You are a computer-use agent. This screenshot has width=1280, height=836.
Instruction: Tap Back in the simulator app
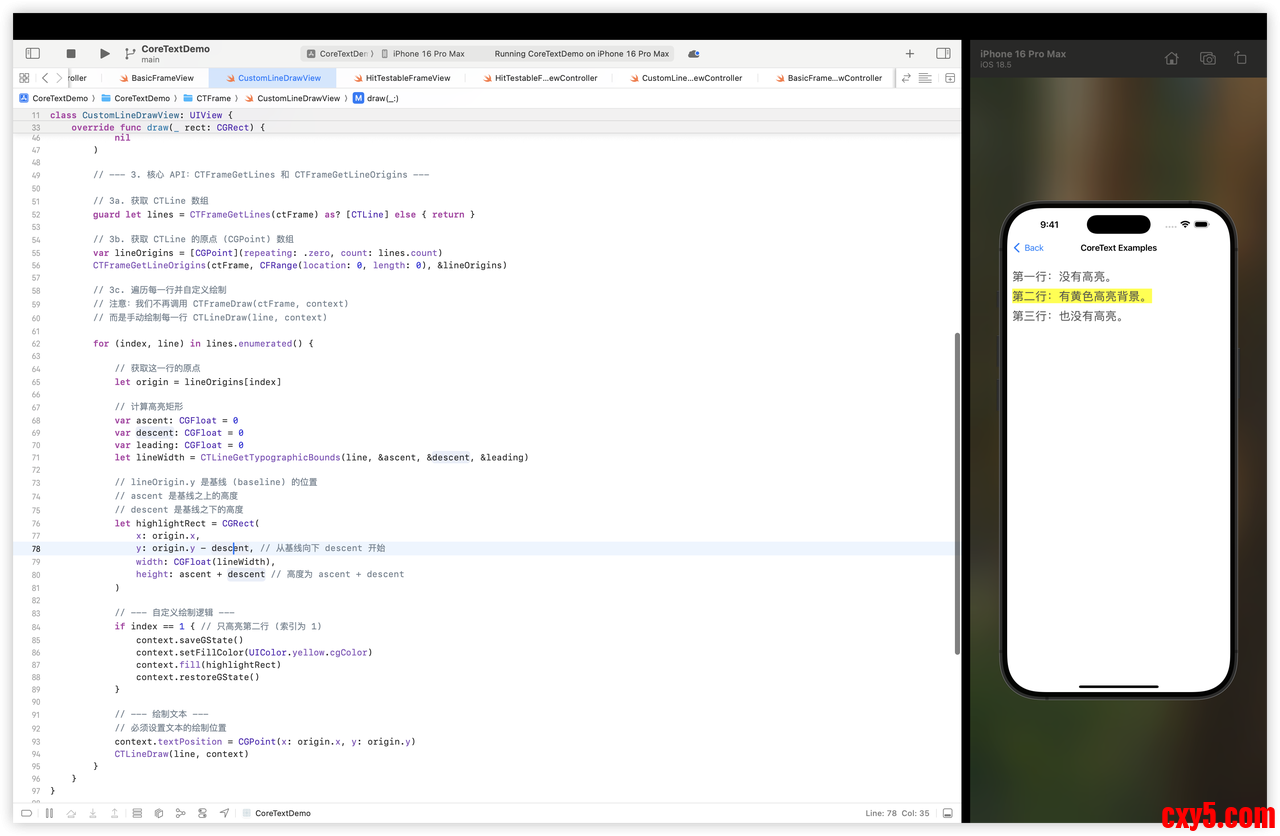1029,248
